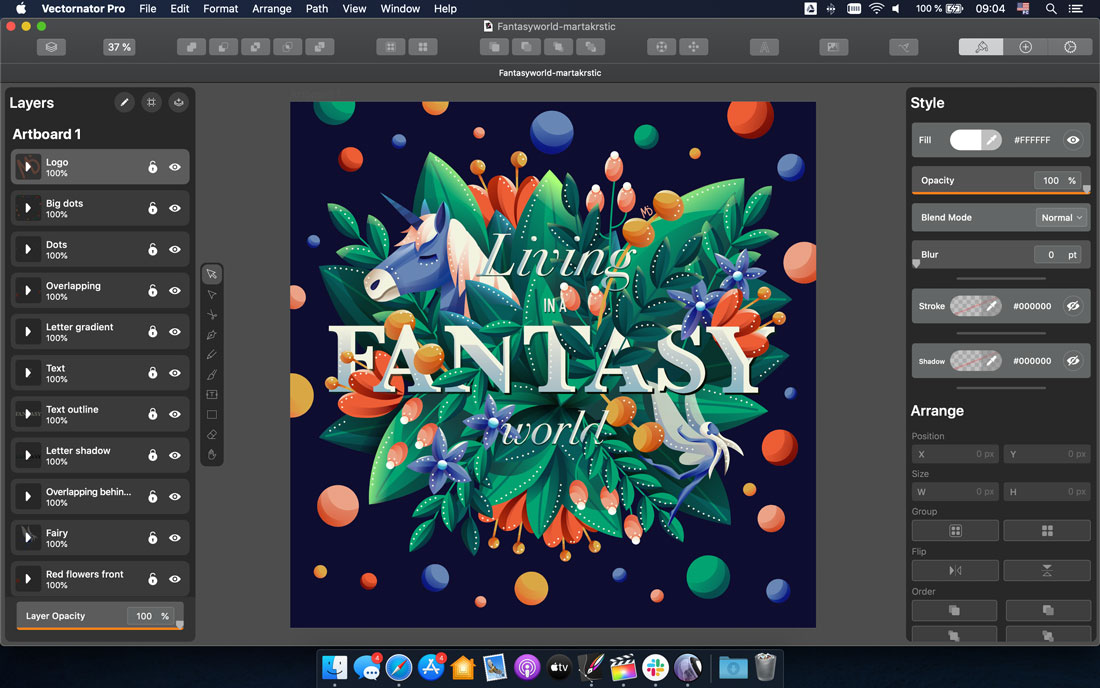Click the zoom percentage control showing 37%

point(117,46)
